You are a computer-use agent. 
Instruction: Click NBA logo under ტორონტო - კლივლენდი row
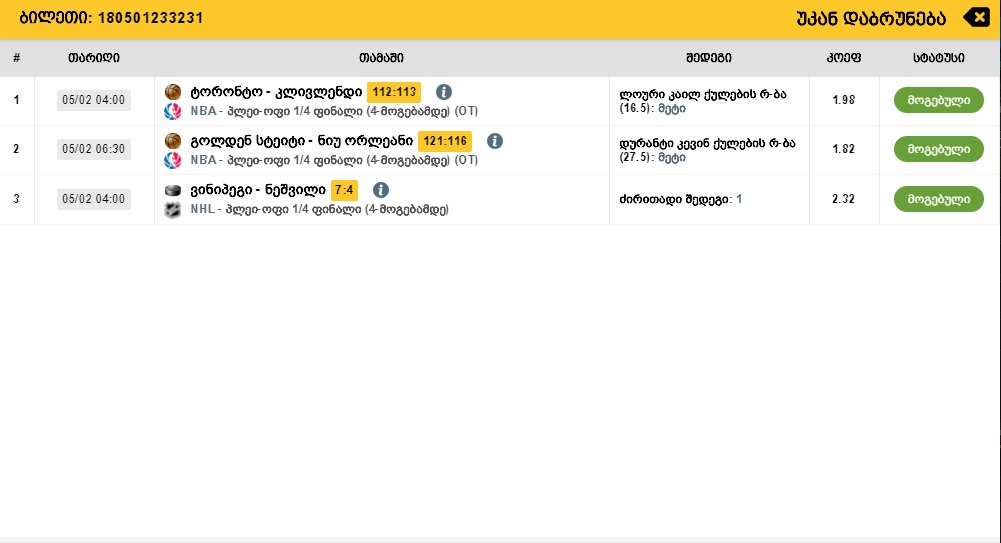(x=173, y=111)
